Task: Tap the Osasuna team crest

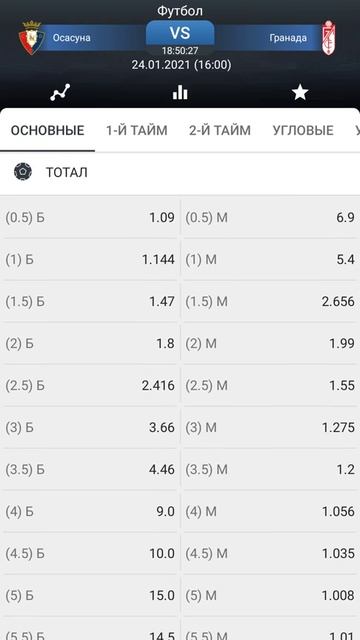Action: click(31, 38)
